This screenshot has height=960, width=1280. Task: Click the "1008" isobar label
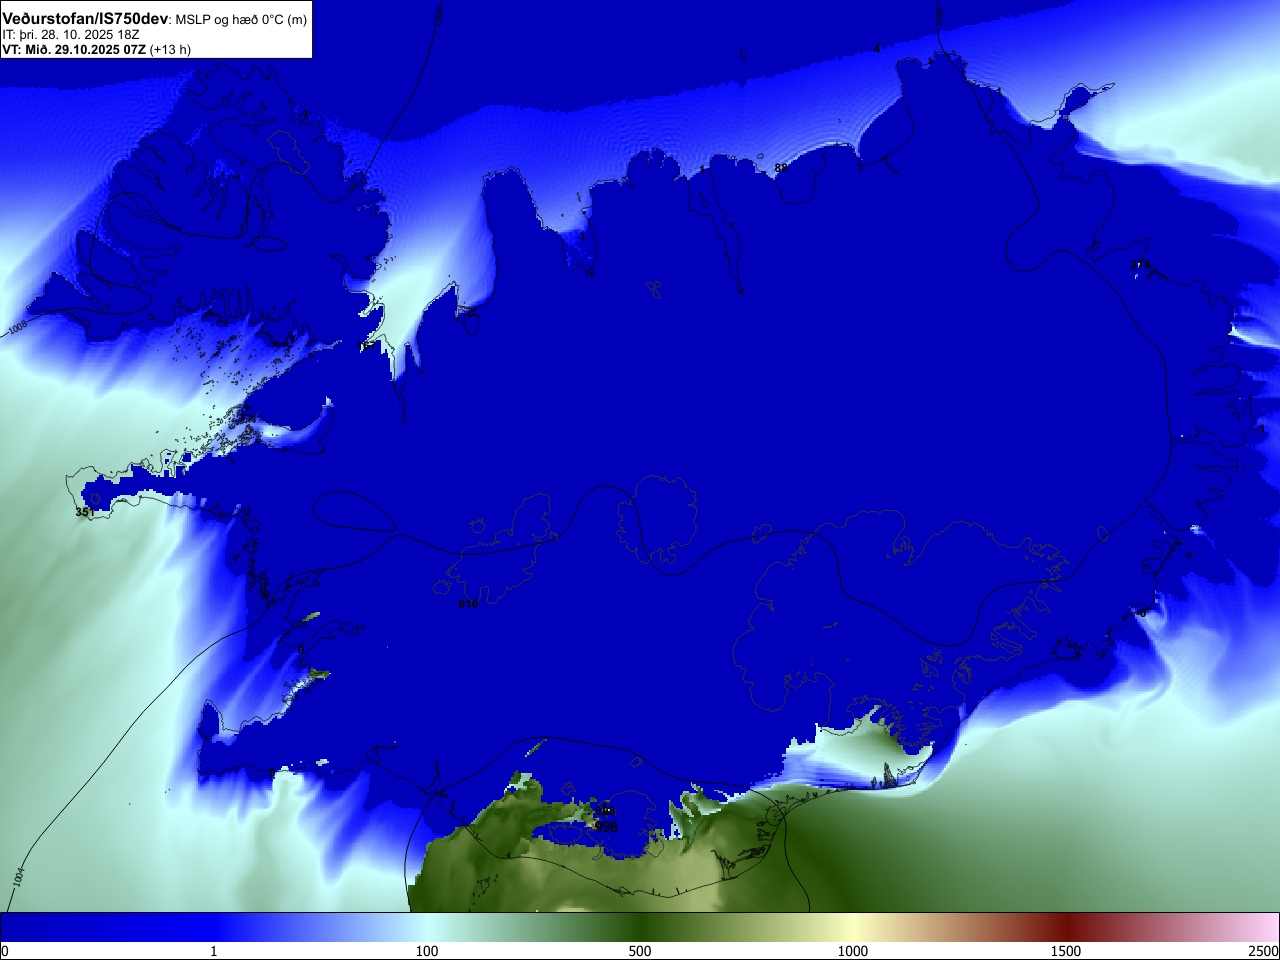pyautogui.click(x=17, y=328)
